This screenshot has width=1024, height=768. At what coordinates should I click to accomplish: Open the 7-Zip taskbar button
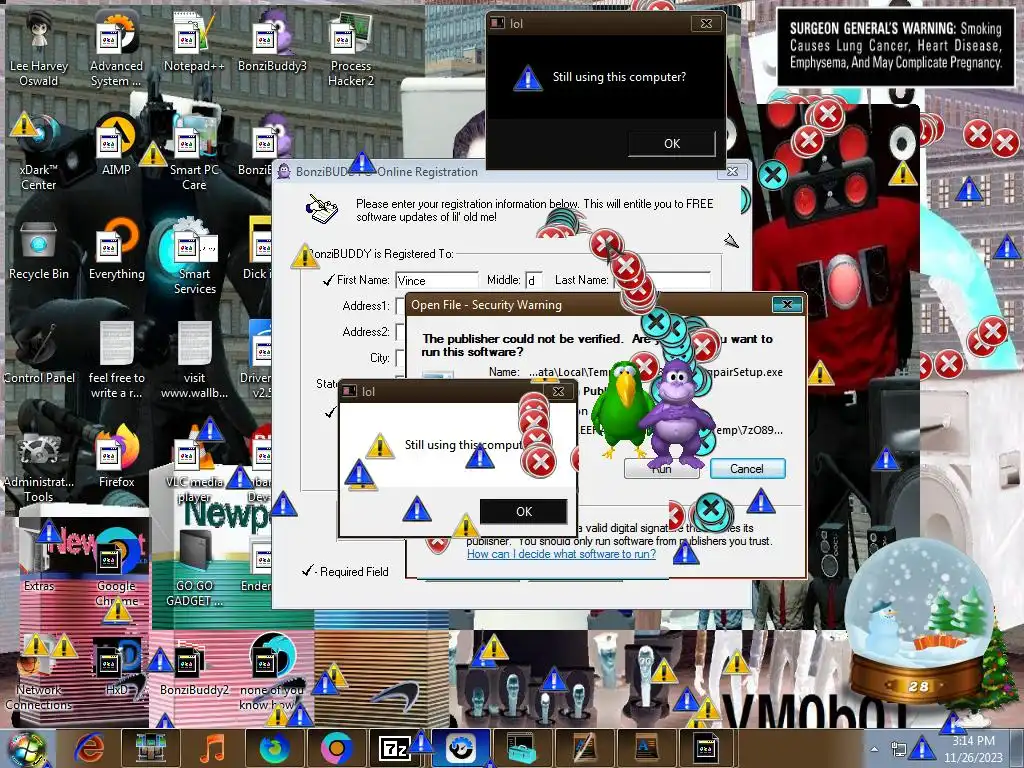click(394, 748)
